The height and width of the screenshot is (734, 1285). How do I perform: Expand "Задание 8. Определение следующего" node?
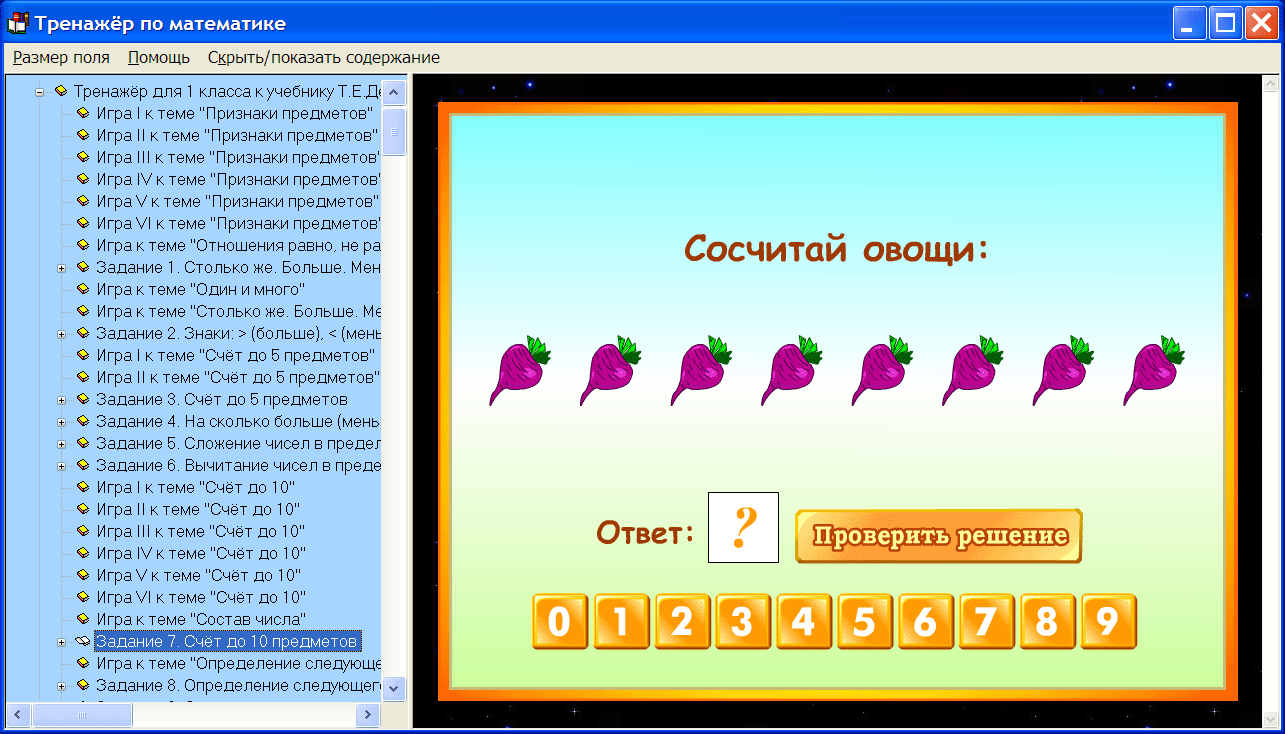click(x=62, y=685)
